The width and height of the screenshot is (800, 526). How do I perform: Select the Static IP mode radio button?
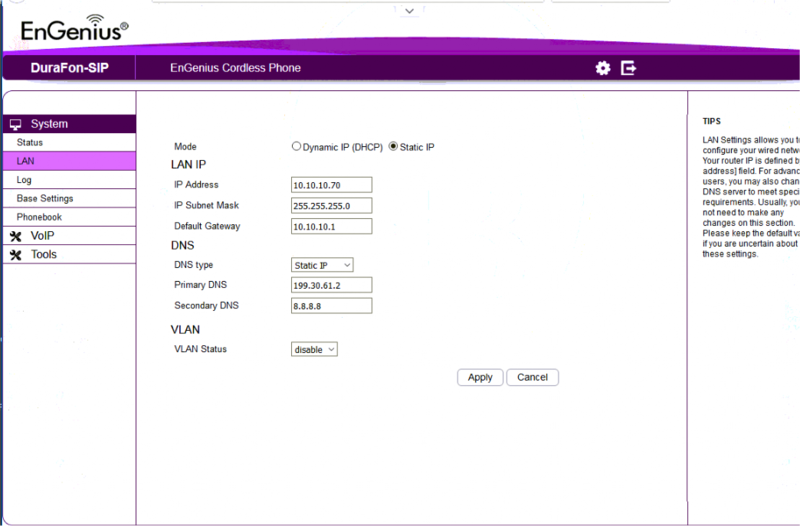(x=393, y=146)
